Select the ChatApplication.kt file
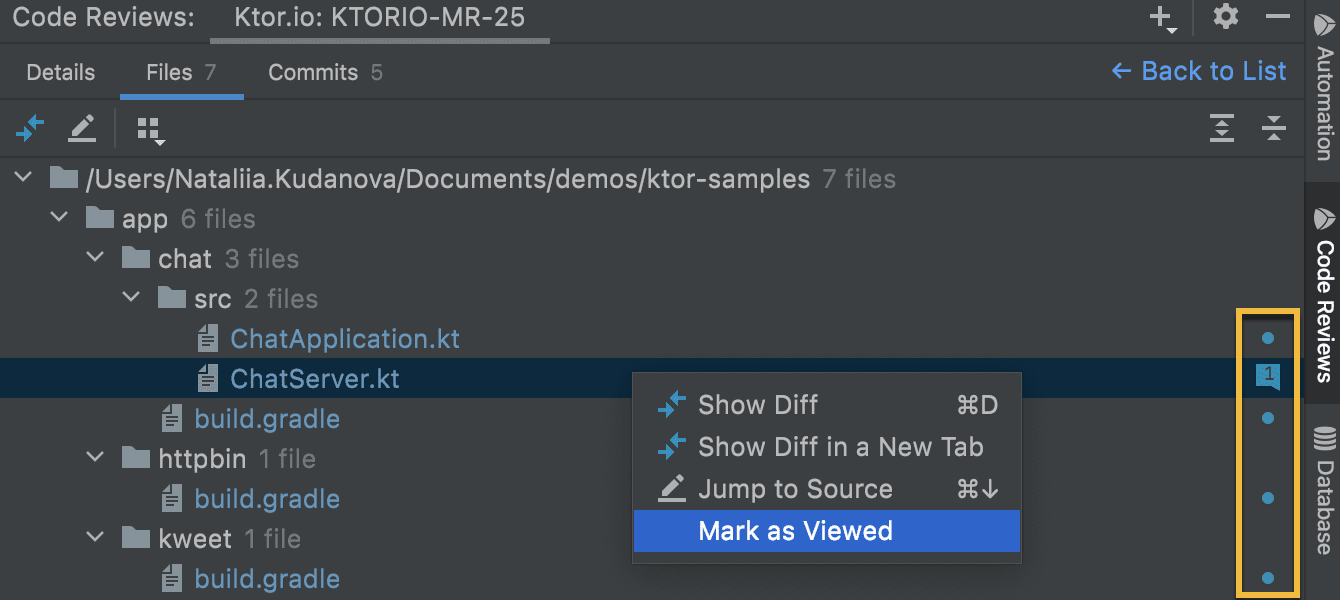The height and width of the screenshot is (600, 1340). point(345,339)
